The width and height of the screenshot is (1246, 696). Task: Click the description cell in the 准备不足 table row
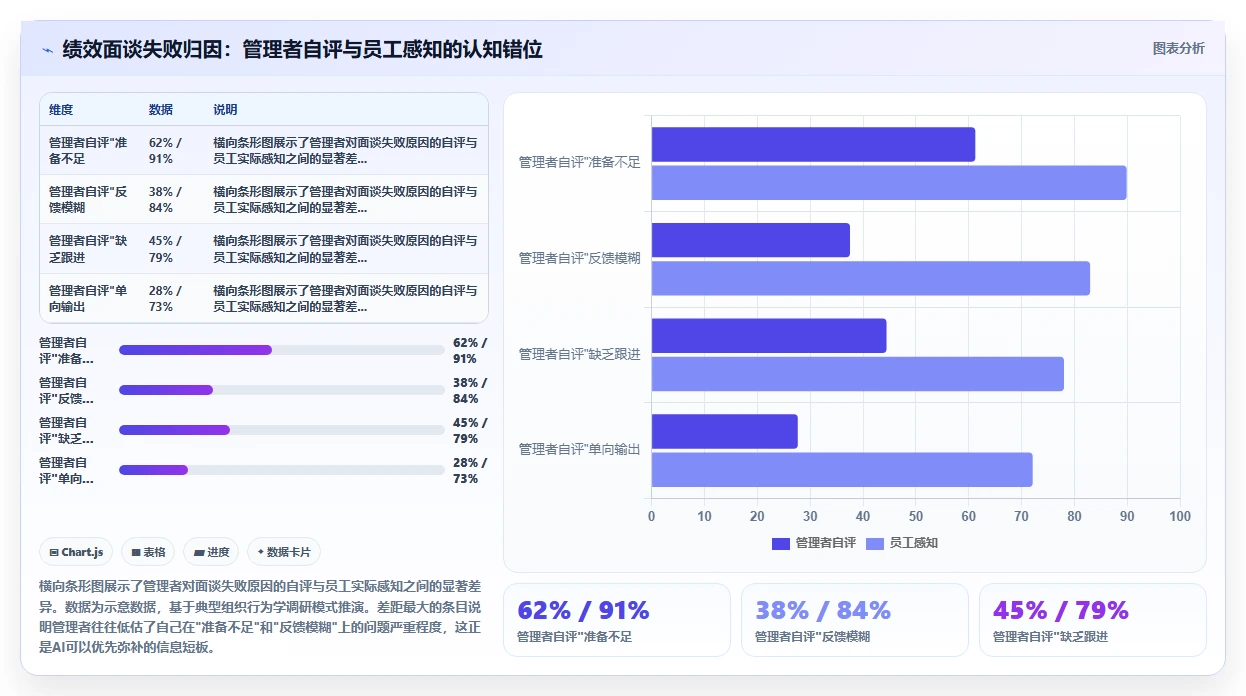[x=345, y=150]
